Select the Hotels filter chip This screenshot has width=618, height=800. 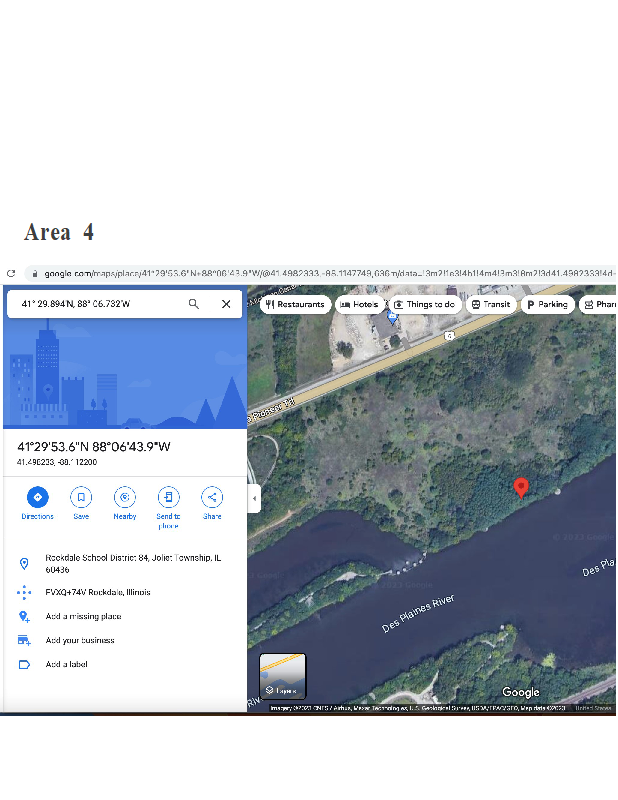tap(360, 304)
